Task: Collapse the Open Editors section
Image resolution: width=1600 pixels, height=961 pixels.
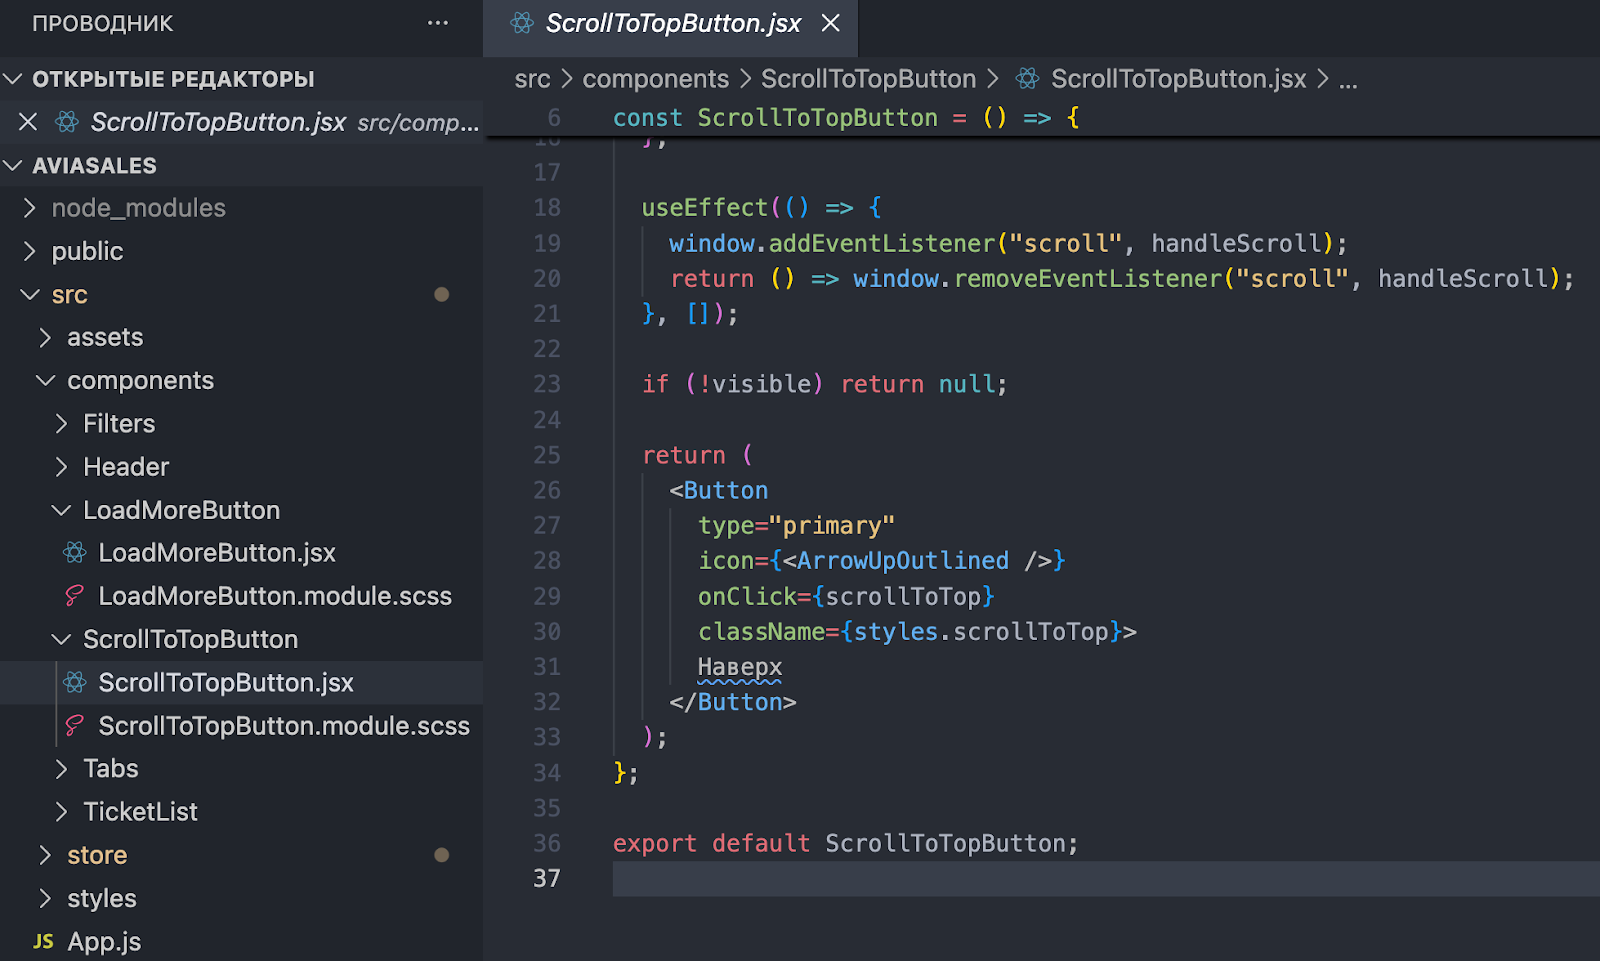Action: (x=13, y=79)
